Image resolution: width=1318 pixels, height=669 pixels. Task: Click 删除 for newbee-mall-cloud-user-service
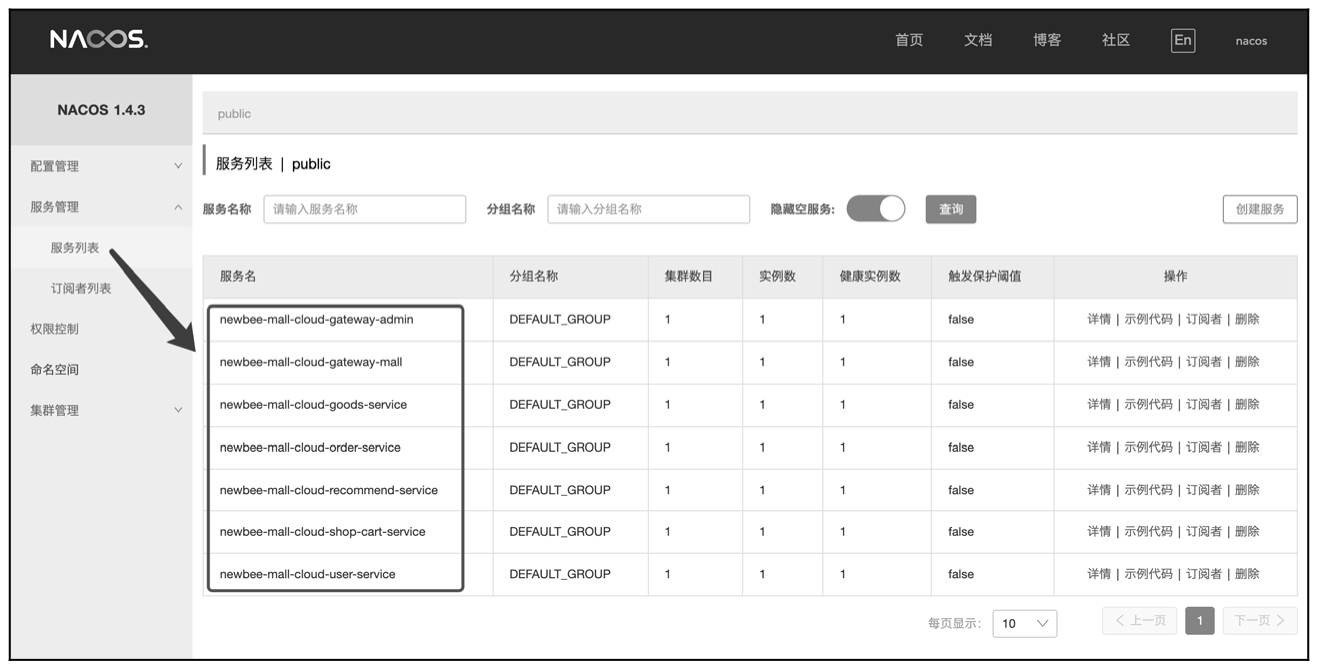[x=1247, y=574]
